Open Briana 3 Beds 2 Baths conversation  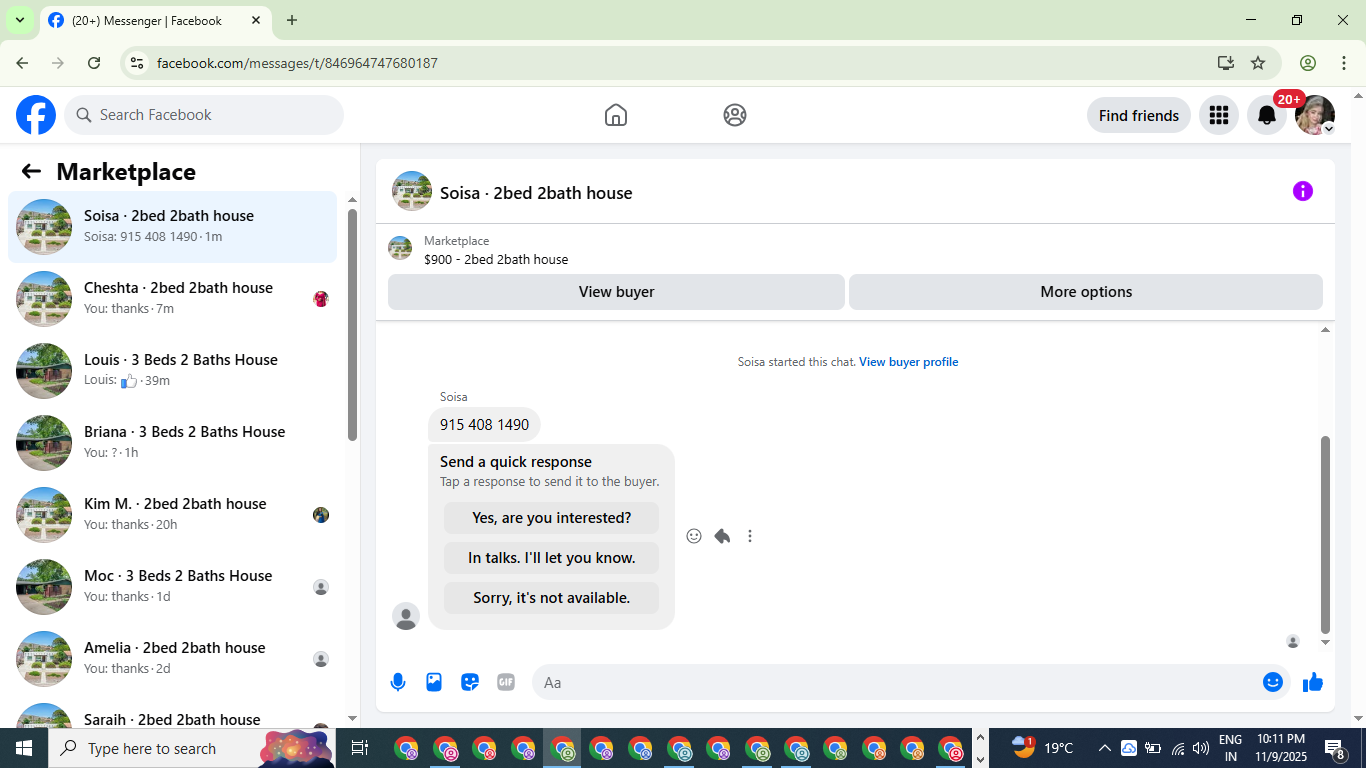click(x=172, y=443)
